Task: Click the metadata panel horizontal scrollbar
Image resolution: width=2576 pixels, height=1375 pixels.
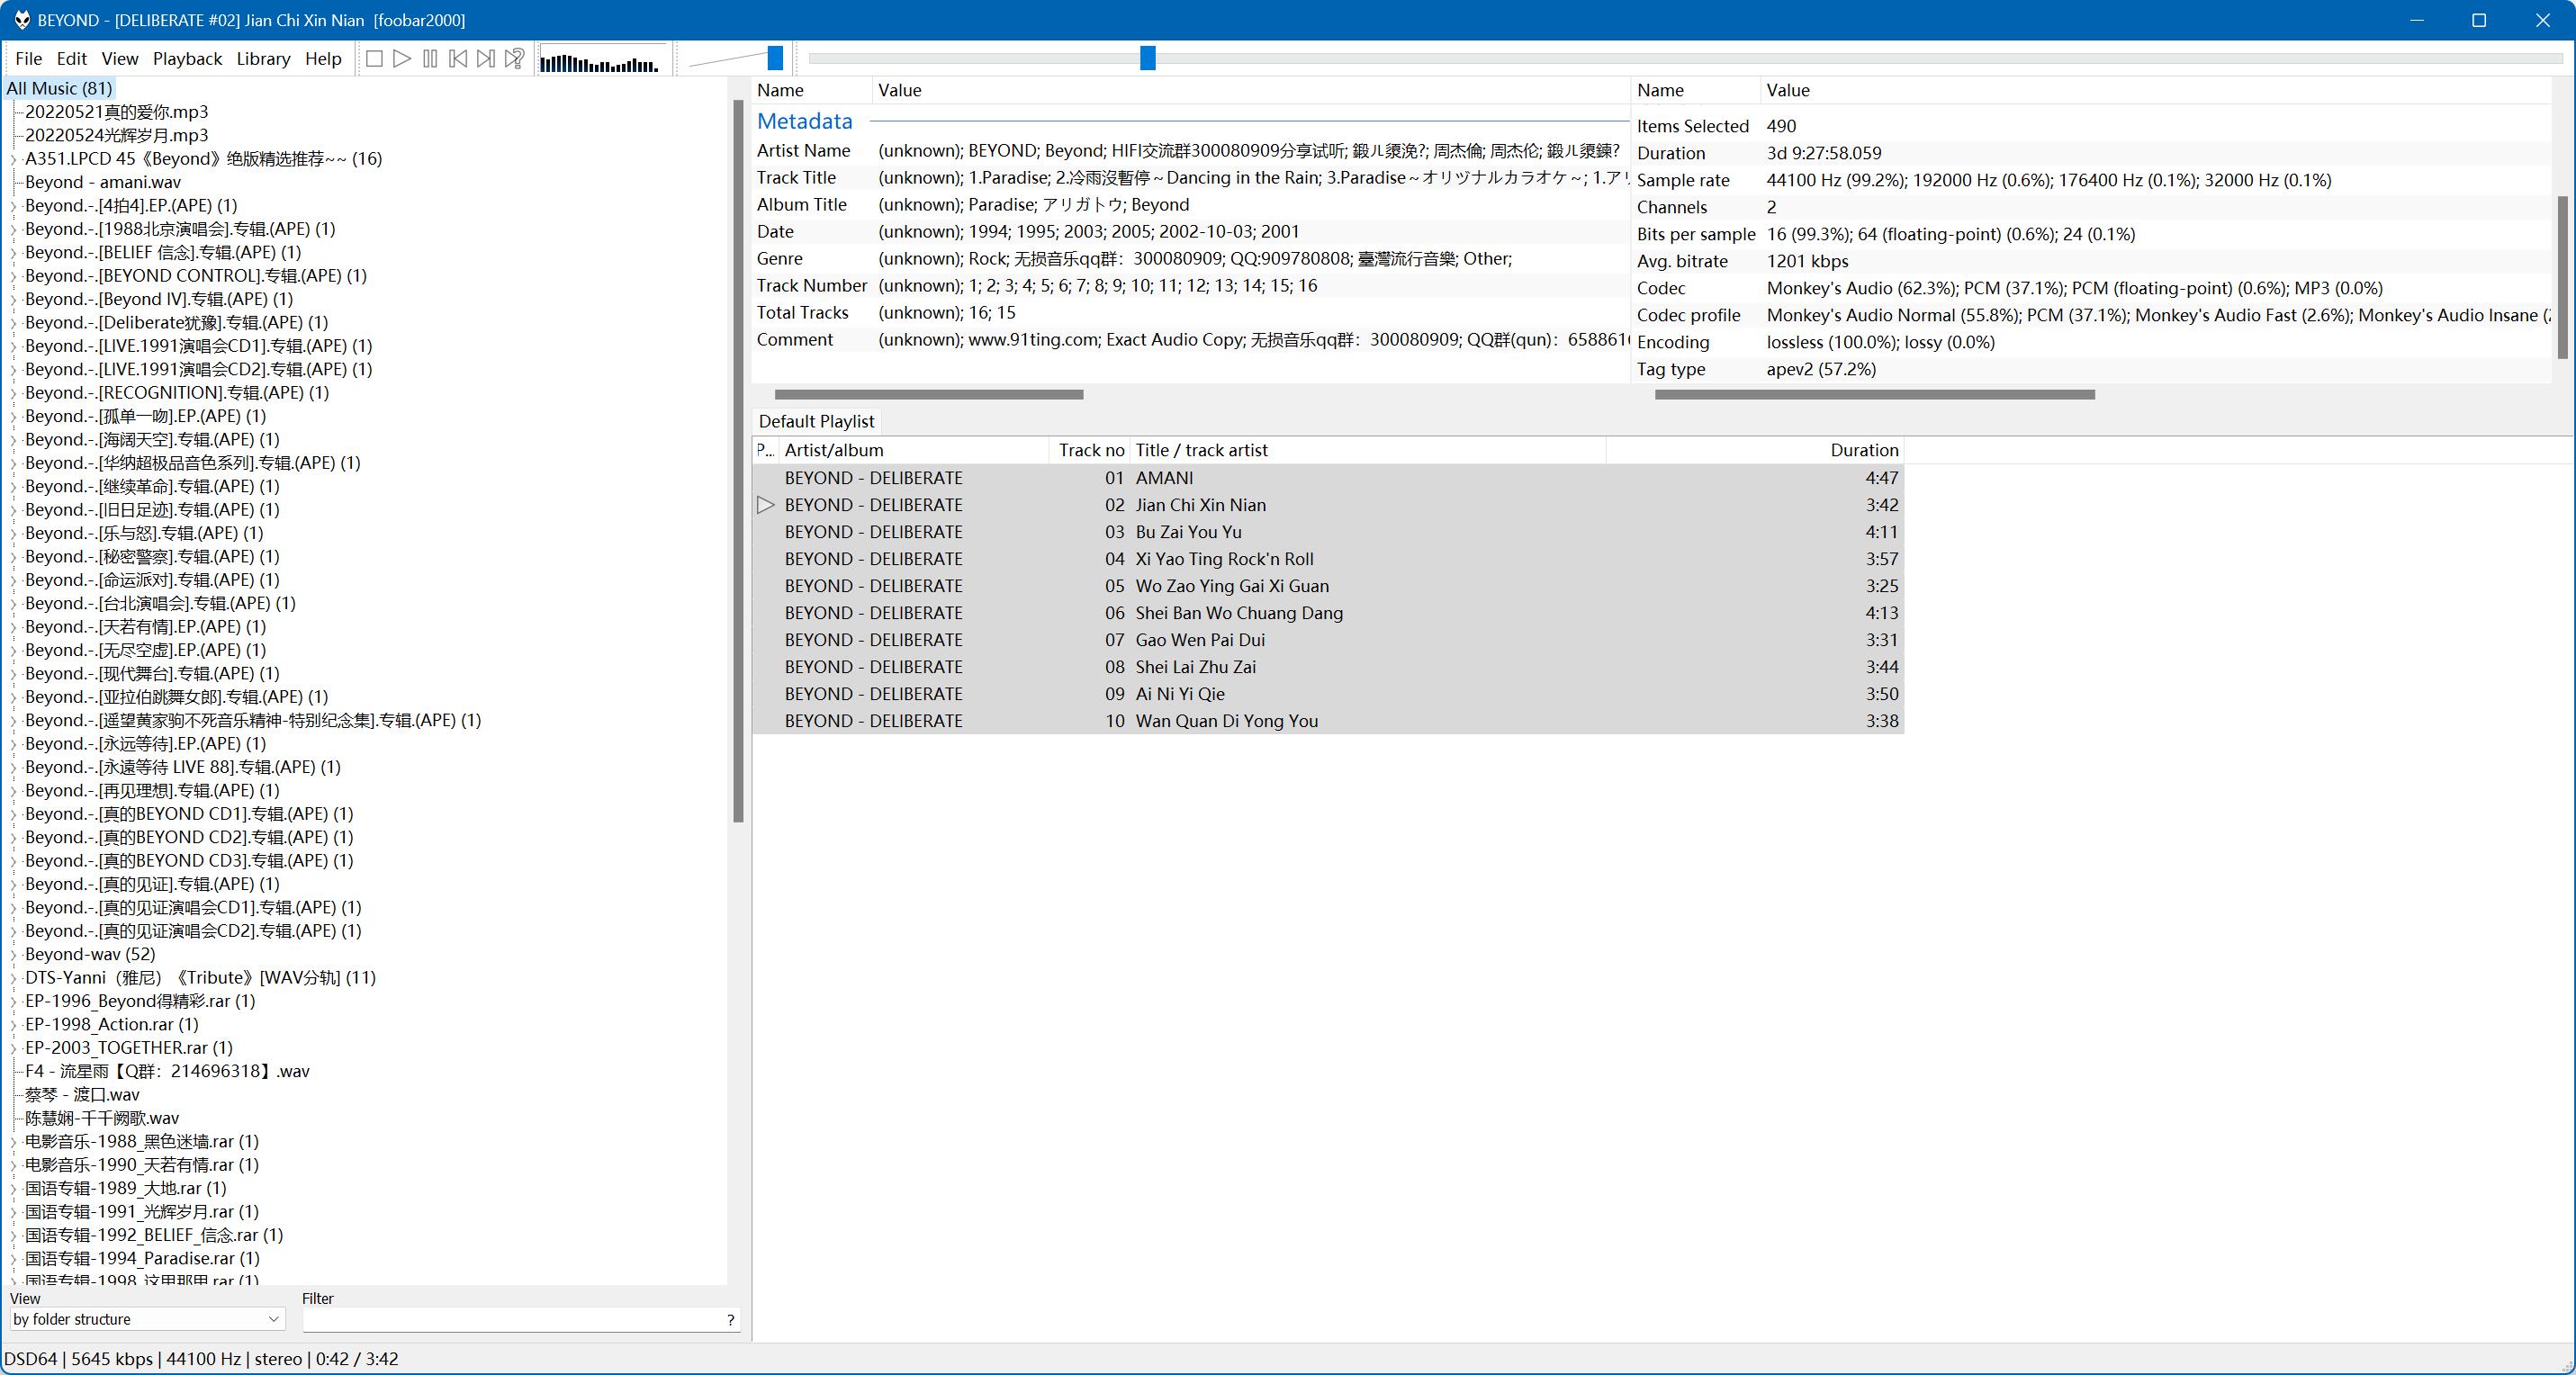Action: coord(929,394)
